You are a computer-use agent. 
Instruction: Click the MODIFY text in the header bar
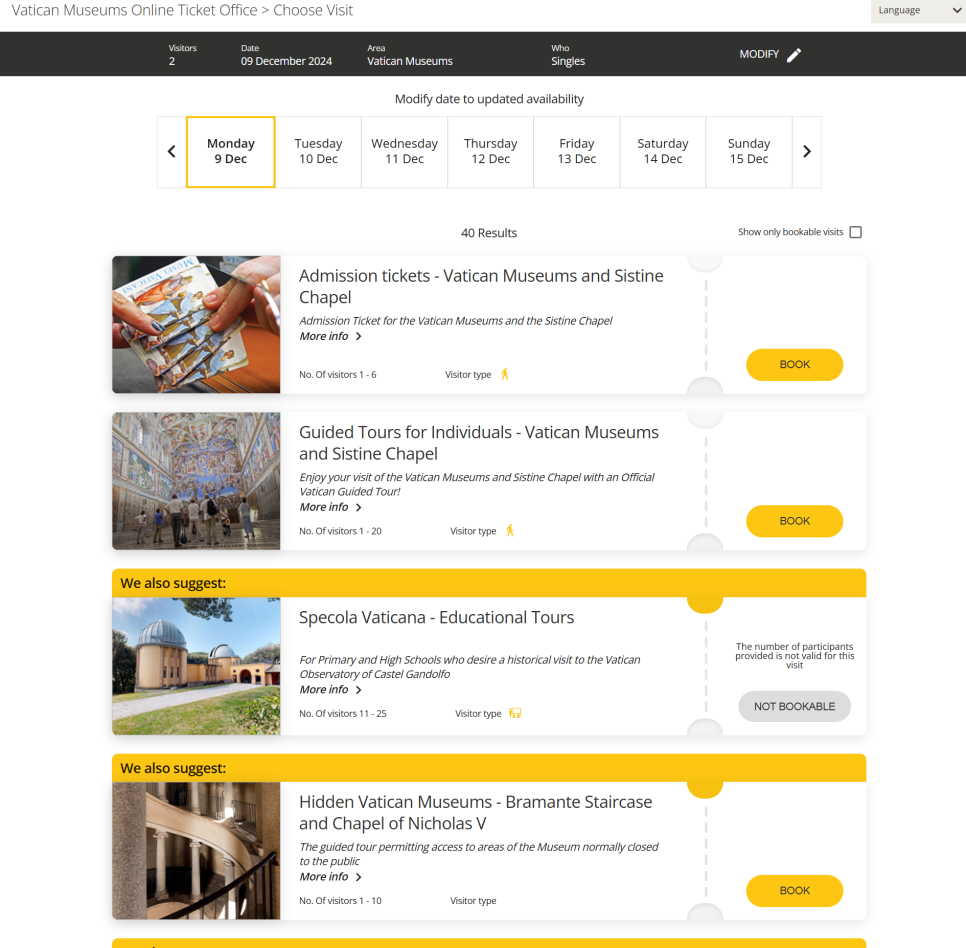pyautogui.click(x=759, y=54)
